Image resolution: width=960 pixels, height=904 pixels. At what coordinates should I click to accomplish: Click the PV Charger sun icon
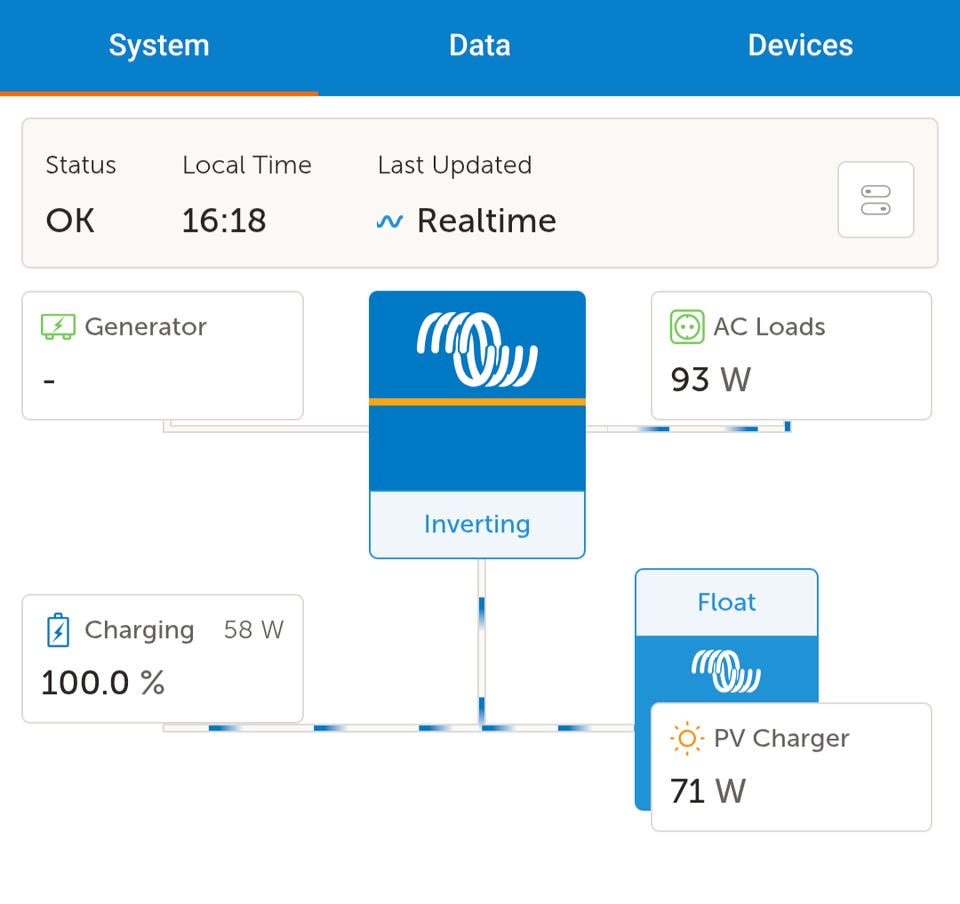click(x=687, y=738)
